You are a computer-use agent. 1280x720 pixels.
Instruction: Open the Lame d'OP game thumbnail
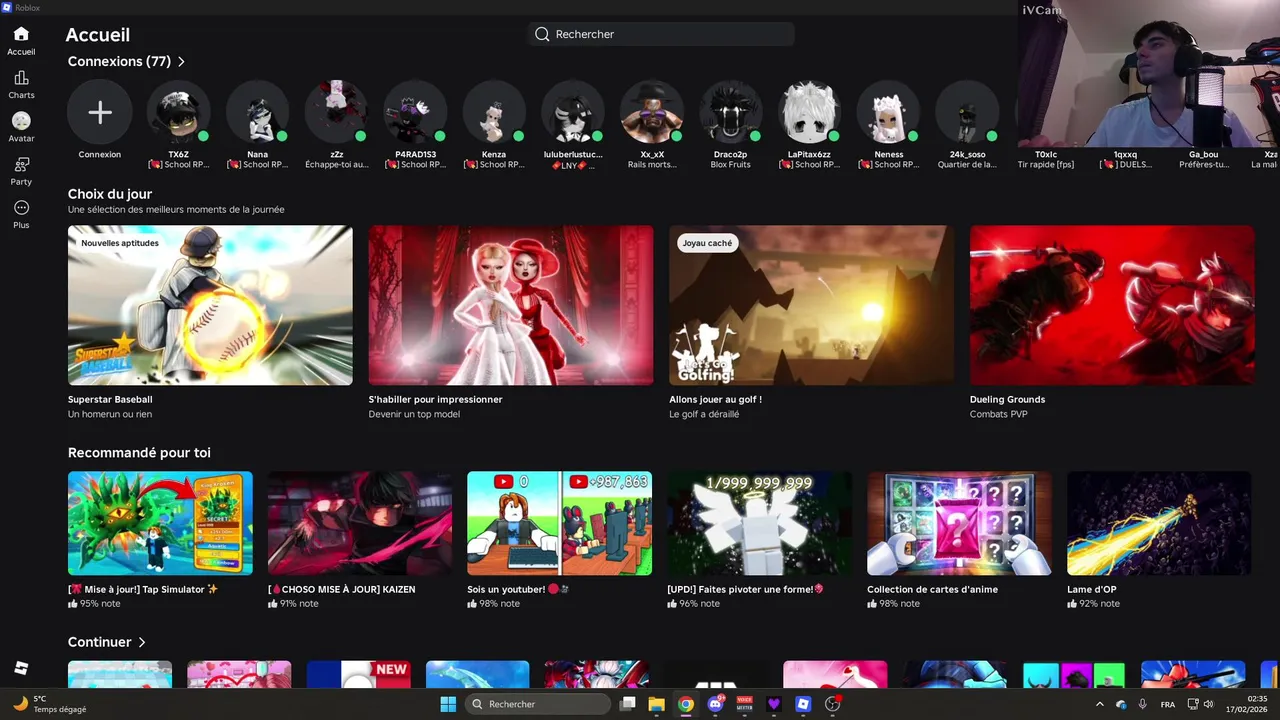pyautogui.click(x=1159, y=523)
